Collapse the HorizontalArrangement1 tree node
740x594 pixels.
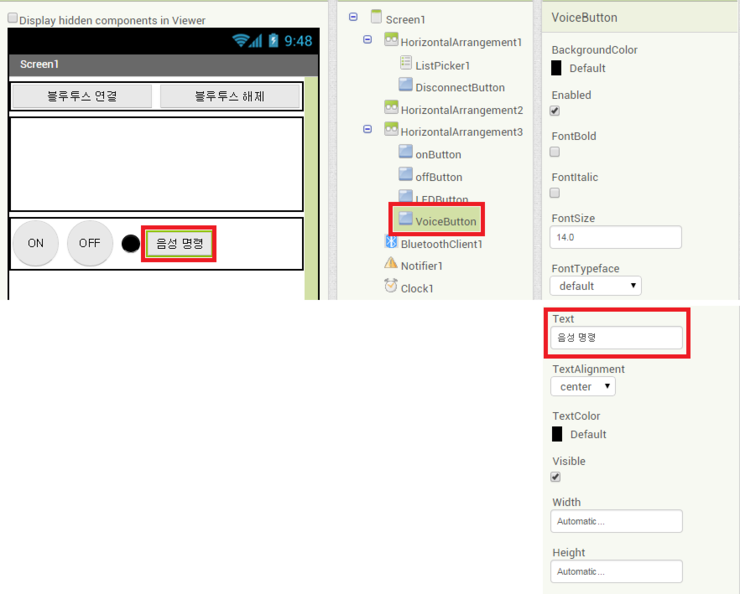(x=368, y=40)
